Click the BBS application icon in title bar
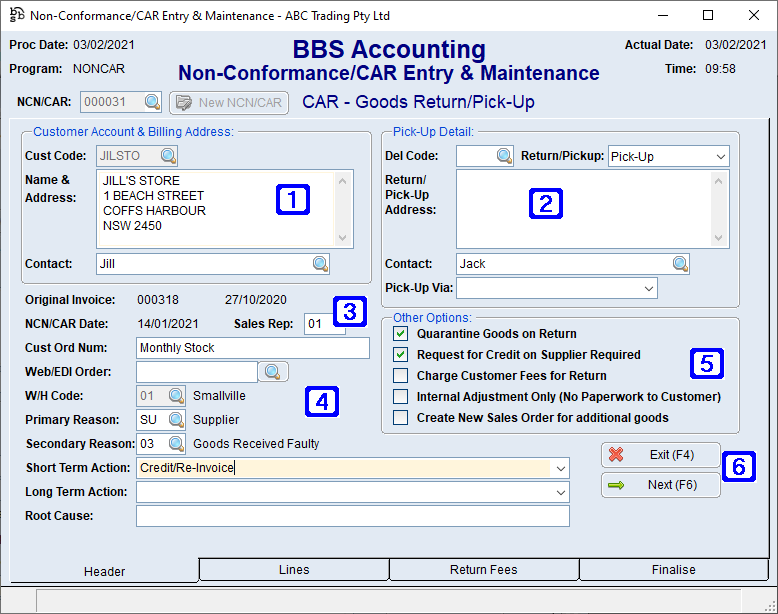 coord(17,15)
